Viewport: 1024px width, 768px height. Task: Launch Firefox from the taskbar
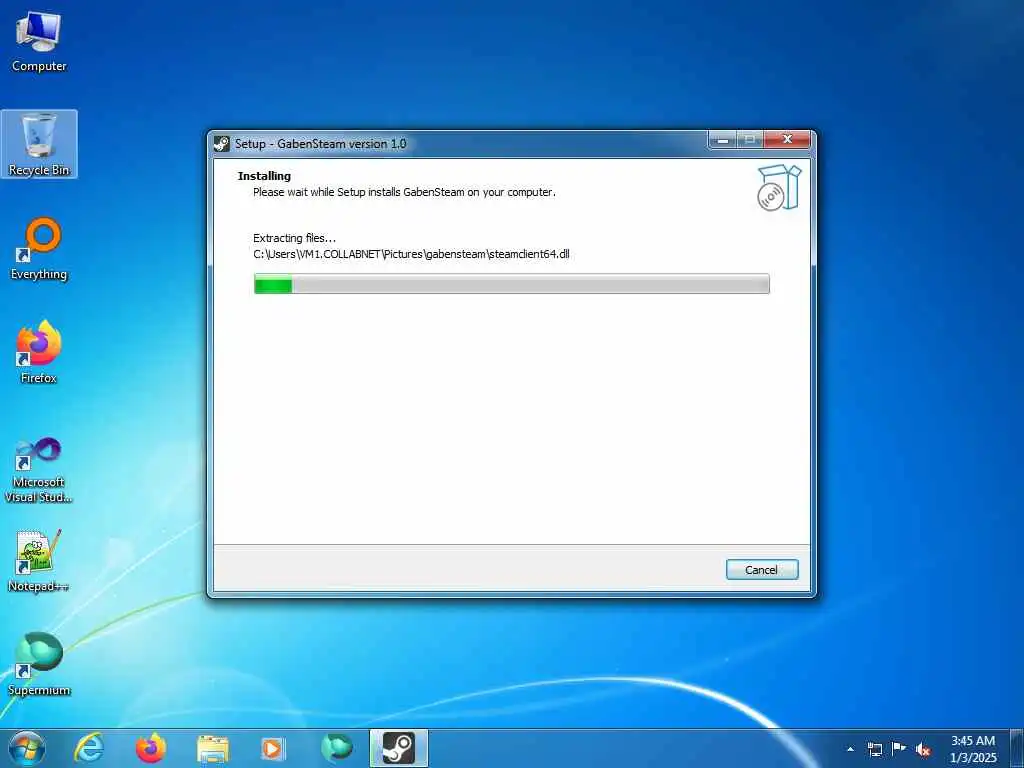(151, 748)
